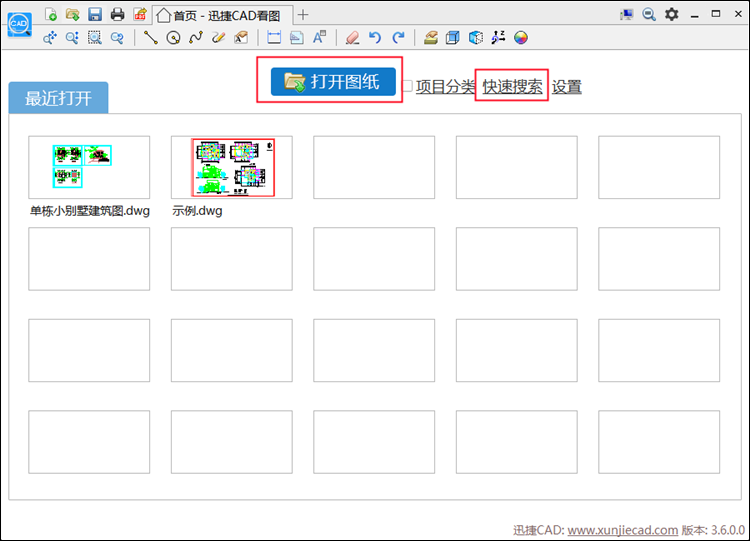Open the 首页 - 迅捷CAD看图 tab

[x=222, y=15]
